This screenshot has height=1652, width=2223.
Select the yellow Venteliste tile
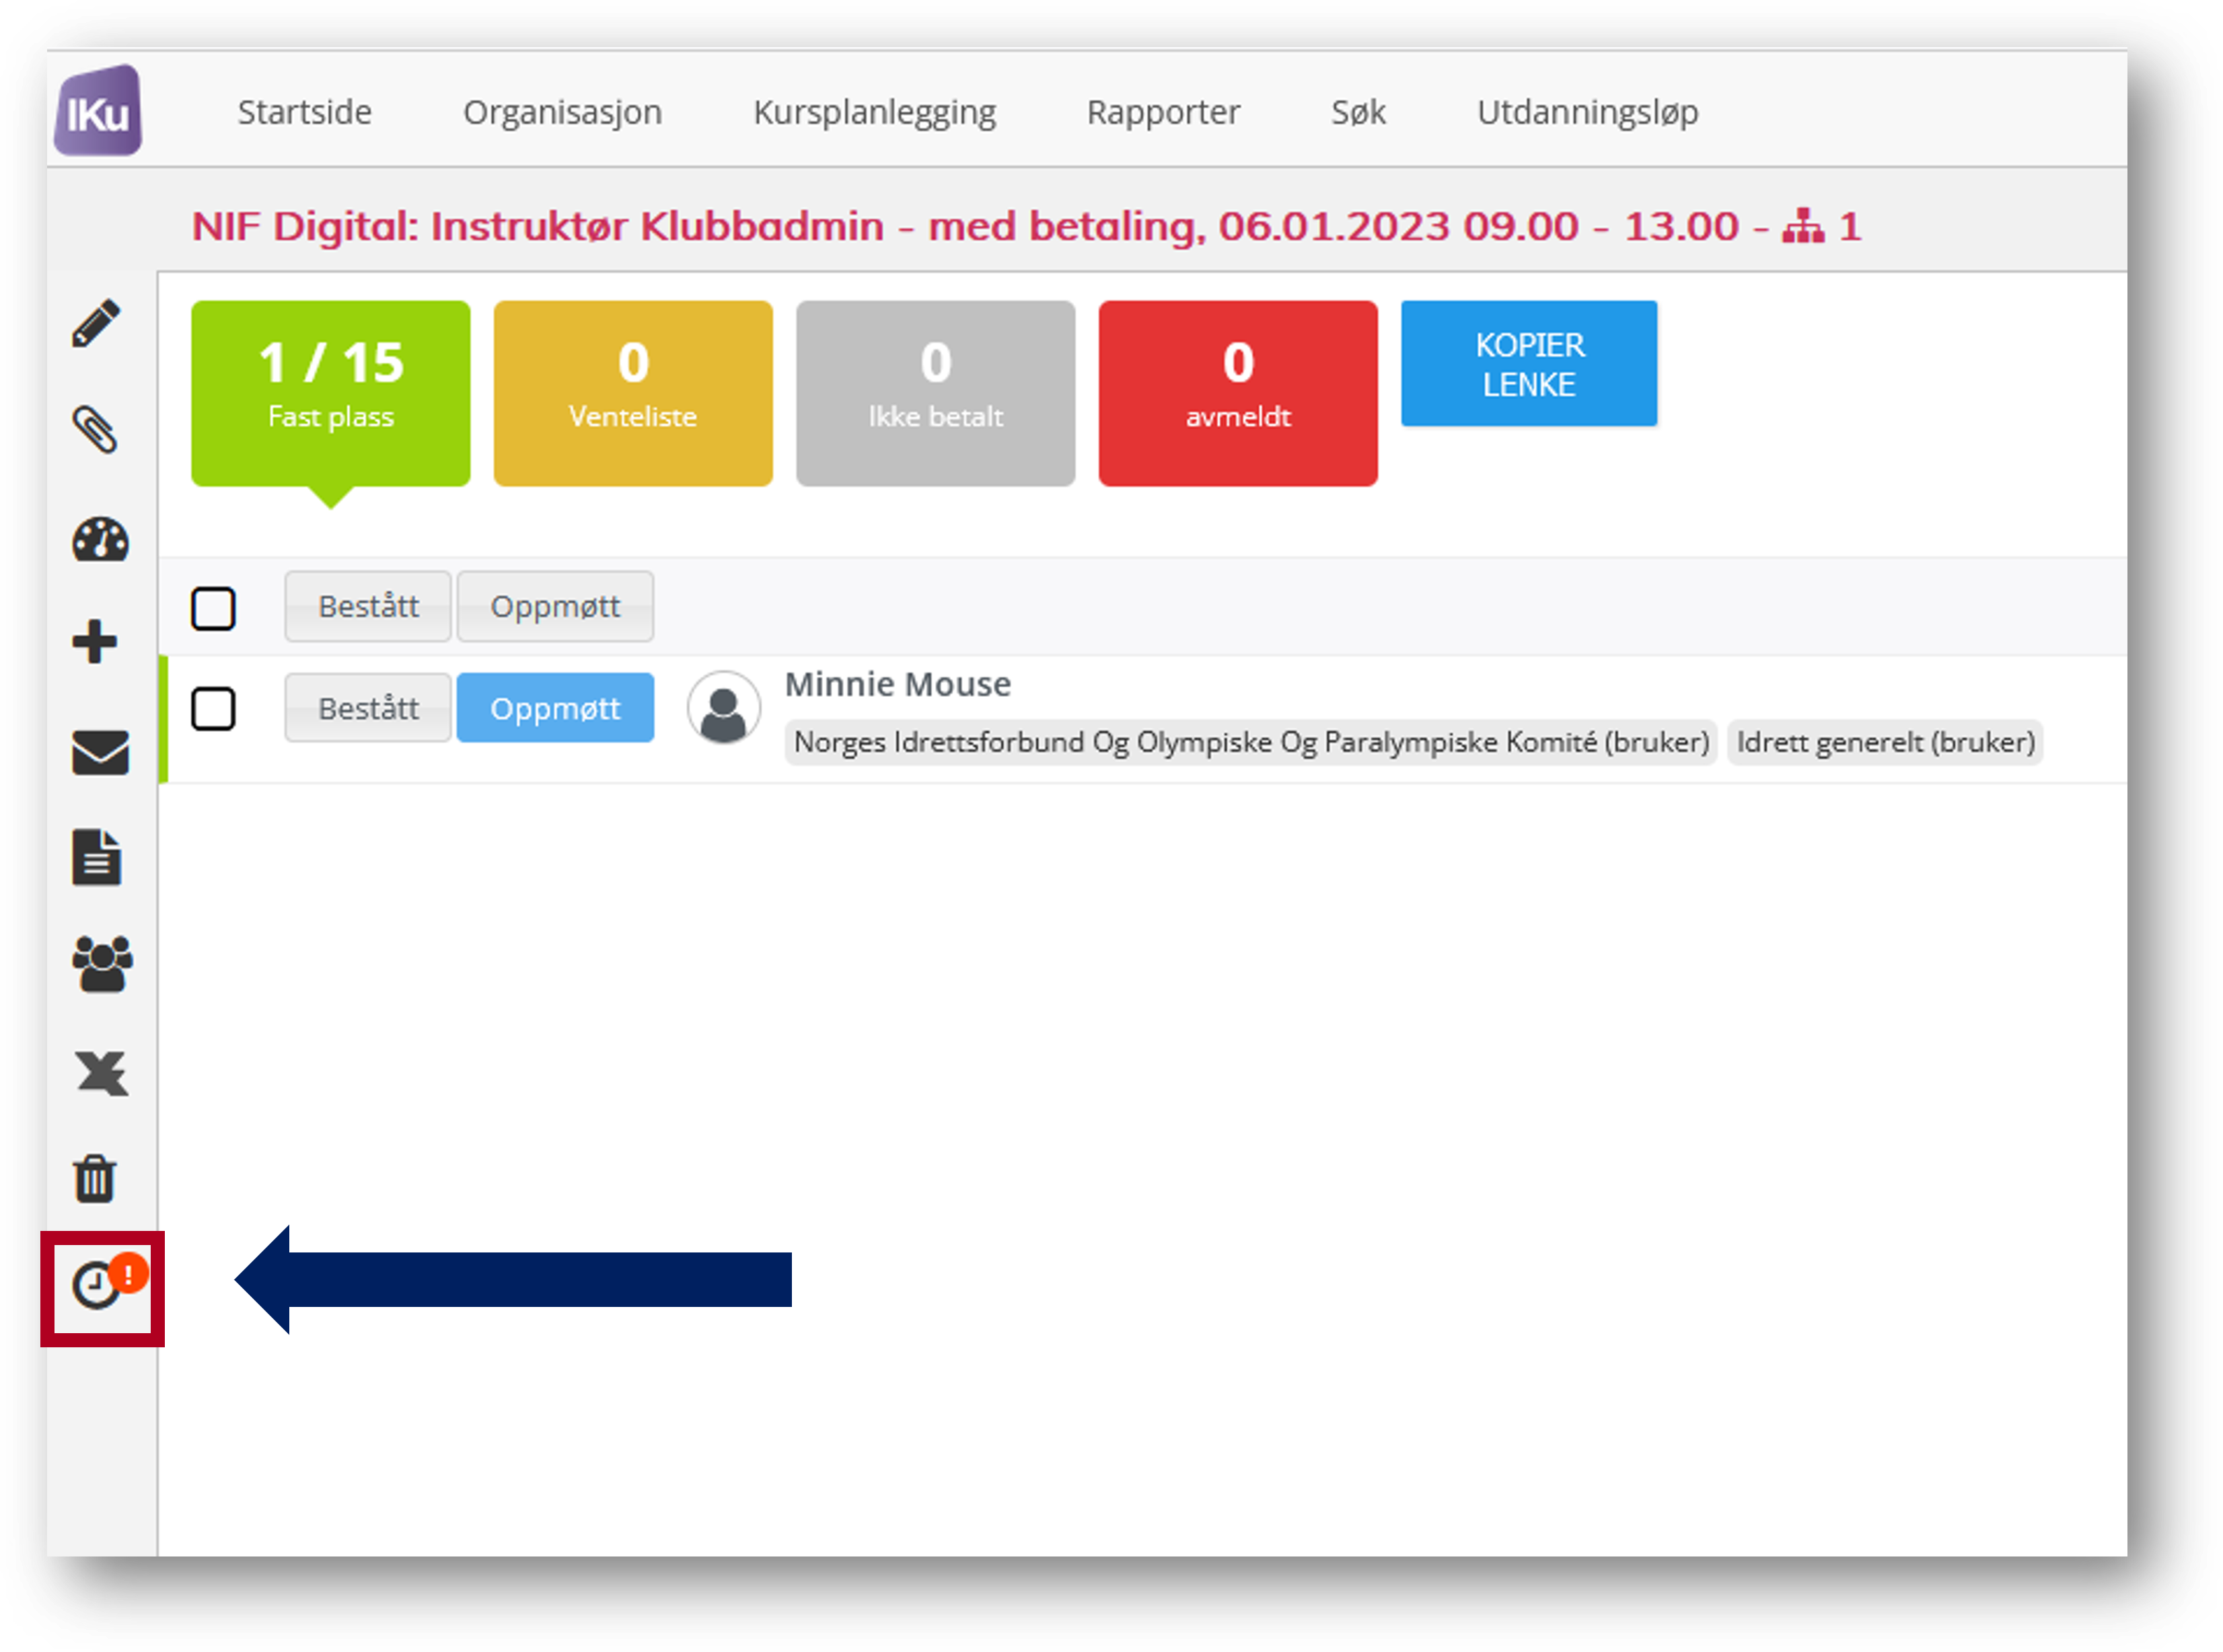pos(633,394)
